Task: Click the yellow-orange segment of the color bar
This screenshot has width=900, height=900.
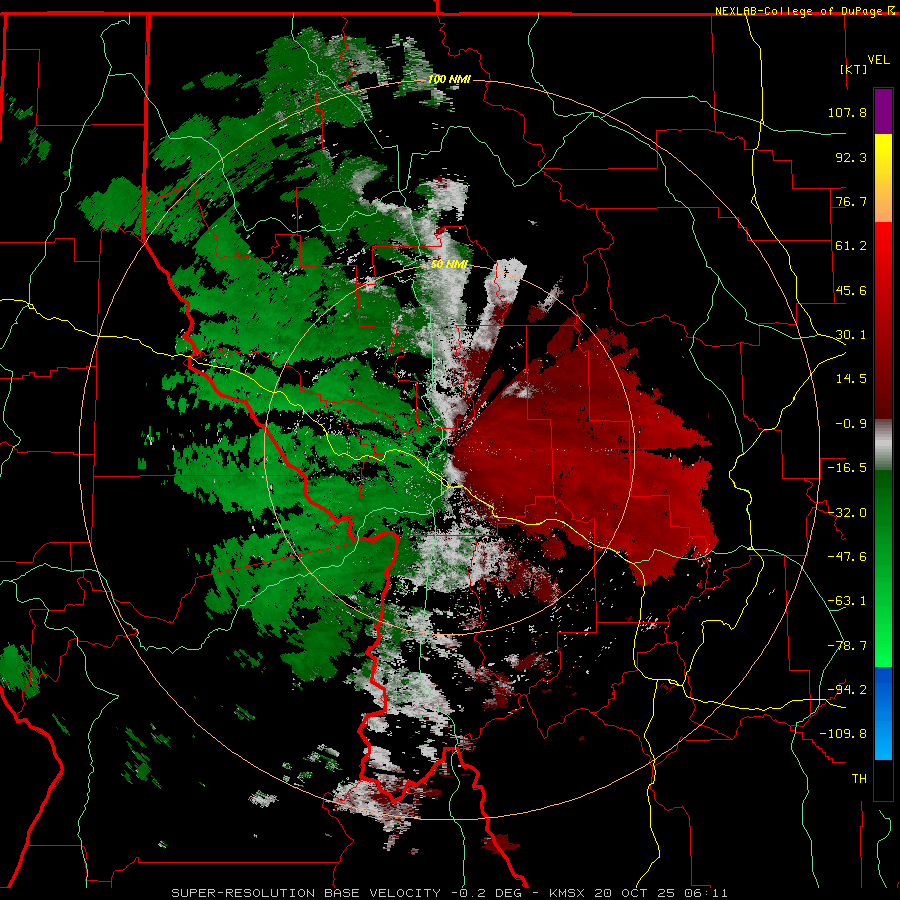Action: [x=883, y=178]
